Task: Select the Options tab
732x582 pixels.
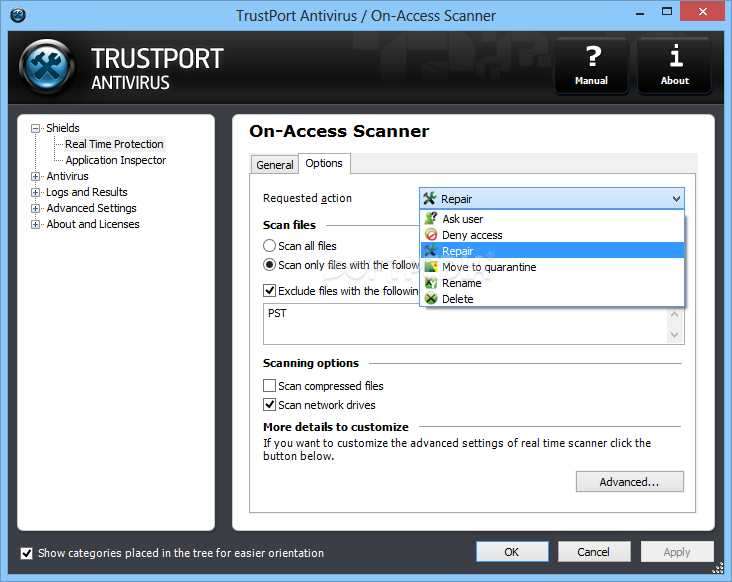Action: click(x=324, y=163)
